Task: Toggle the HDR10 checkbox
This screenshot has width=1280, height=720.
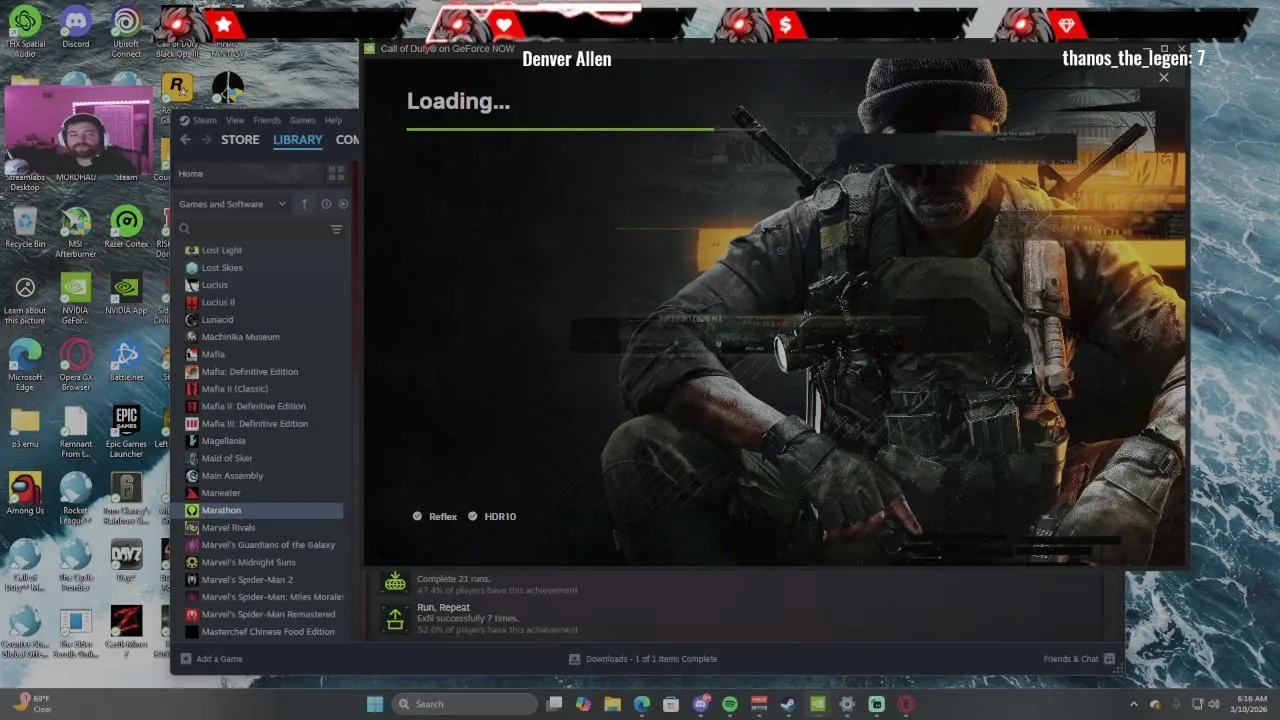Action: click(x=473, y=516)
